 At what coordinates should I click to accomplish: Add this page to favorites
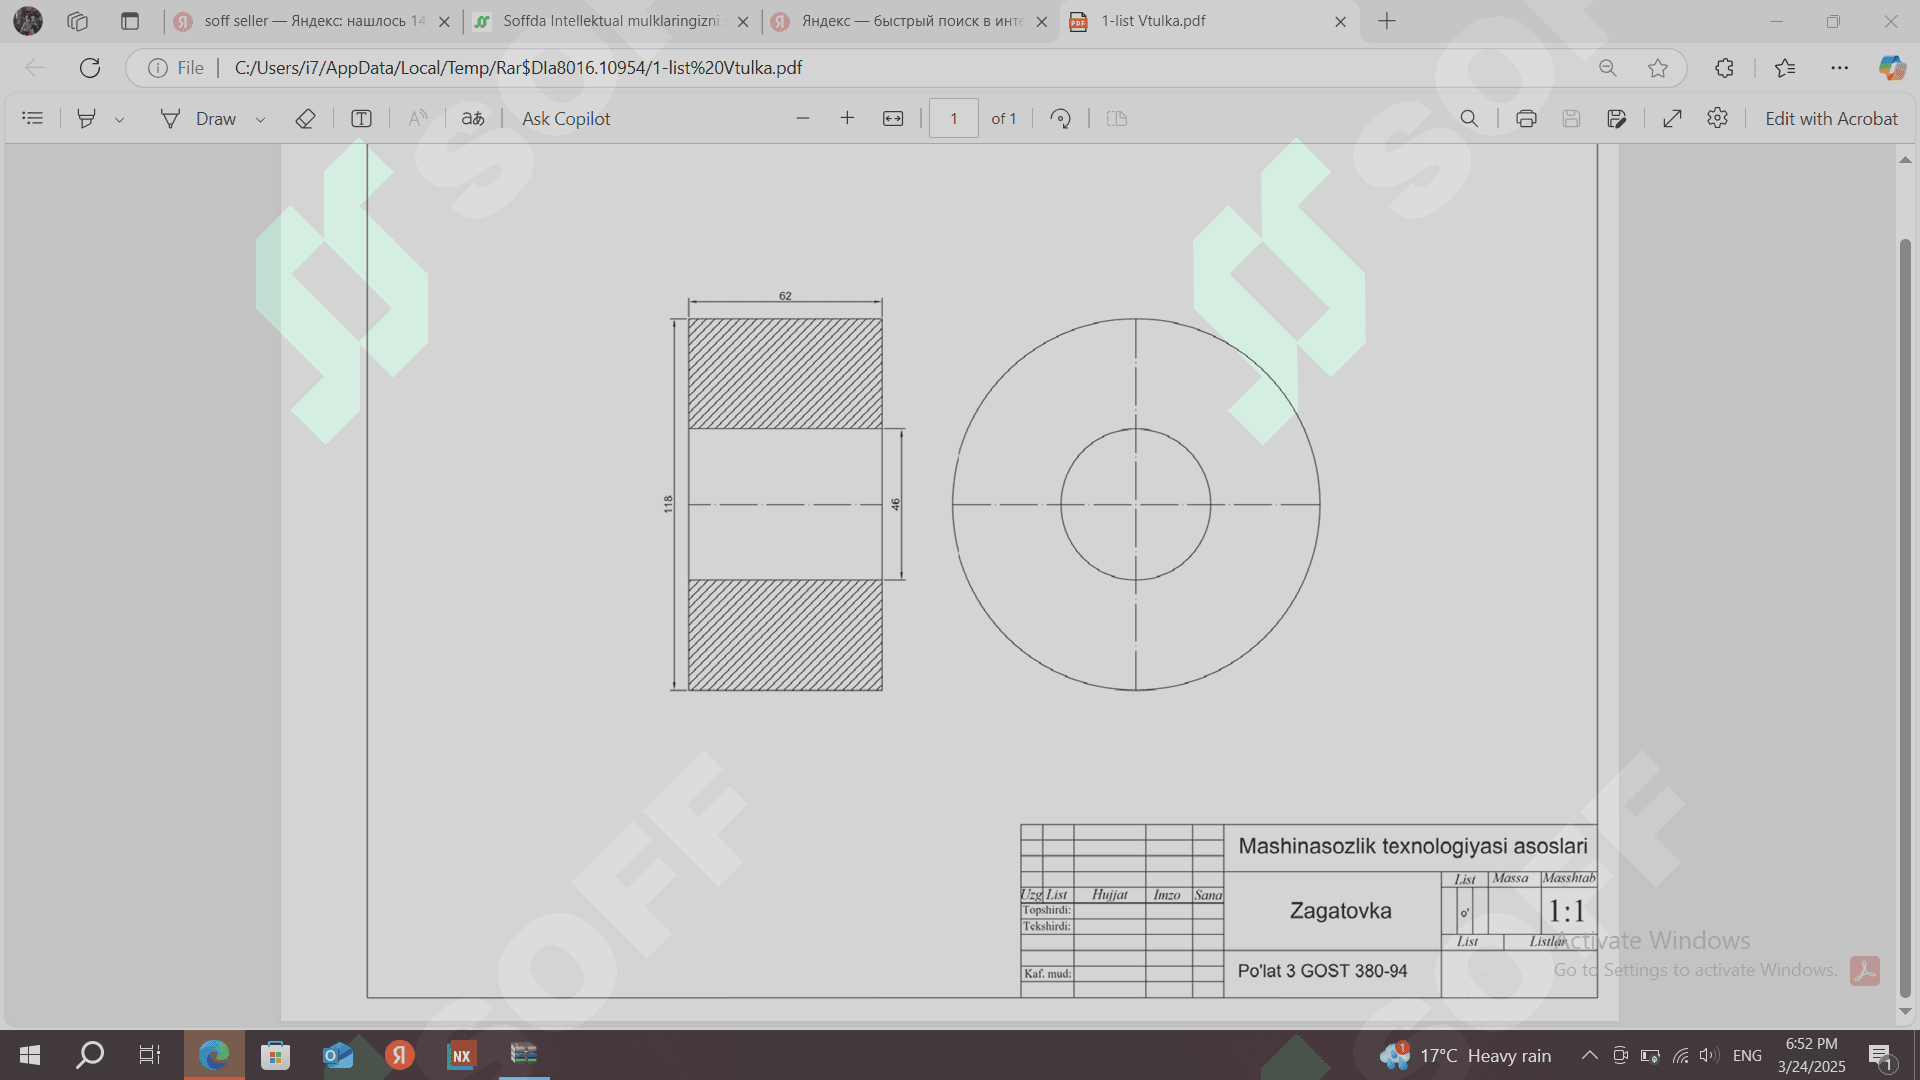pos(1658,68)
